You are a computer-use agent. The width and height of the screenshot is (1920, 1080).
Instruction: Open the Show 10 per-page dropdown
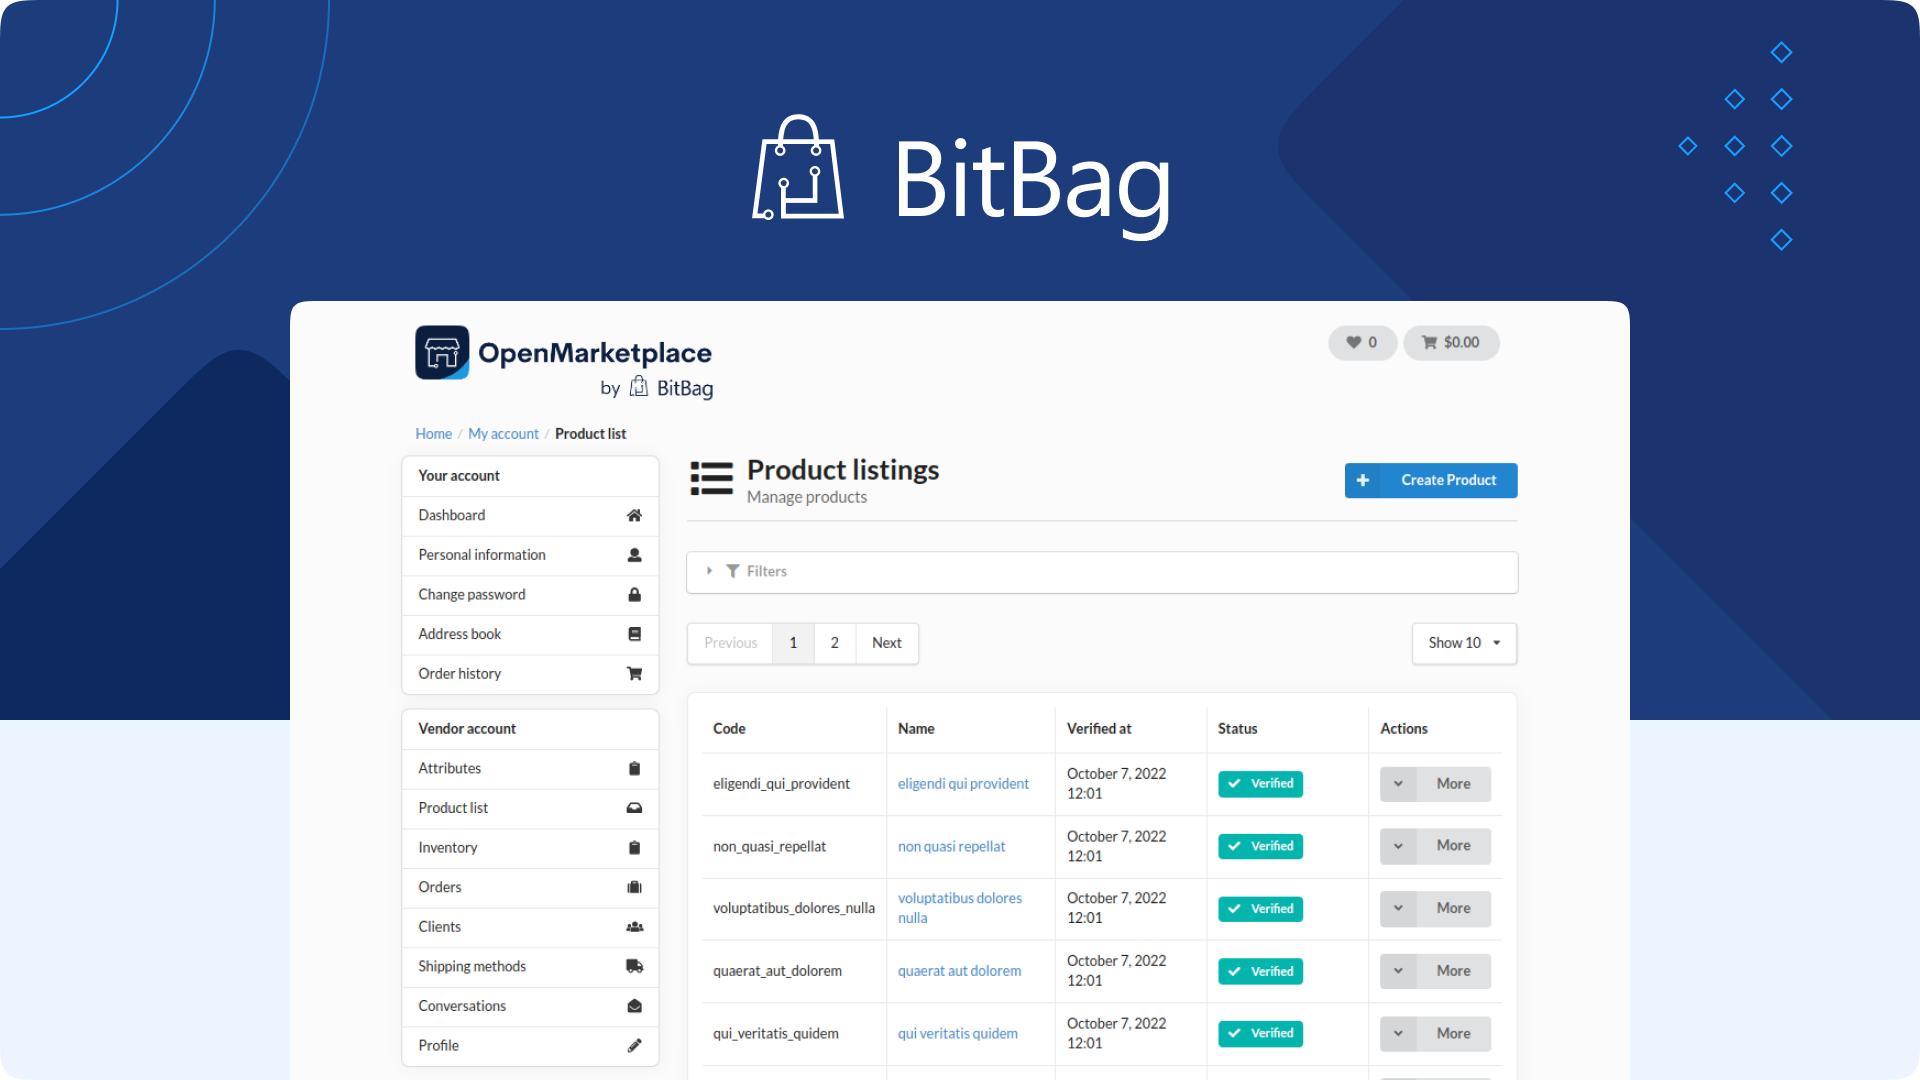pyautogui.click(x=1463, y=643)
